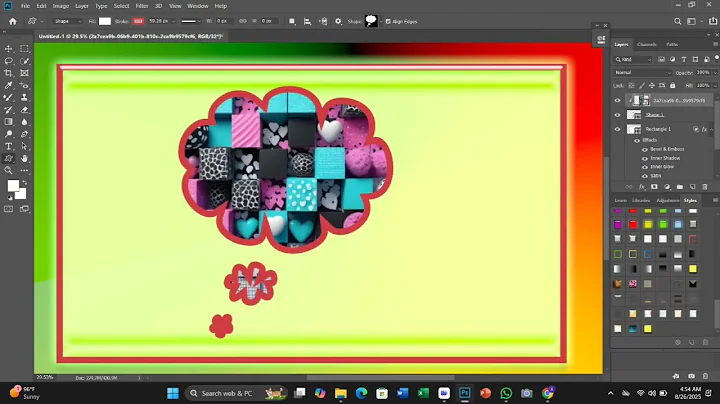Open the stroke width dropdown
Screen dimensions: 720x404
173,21
